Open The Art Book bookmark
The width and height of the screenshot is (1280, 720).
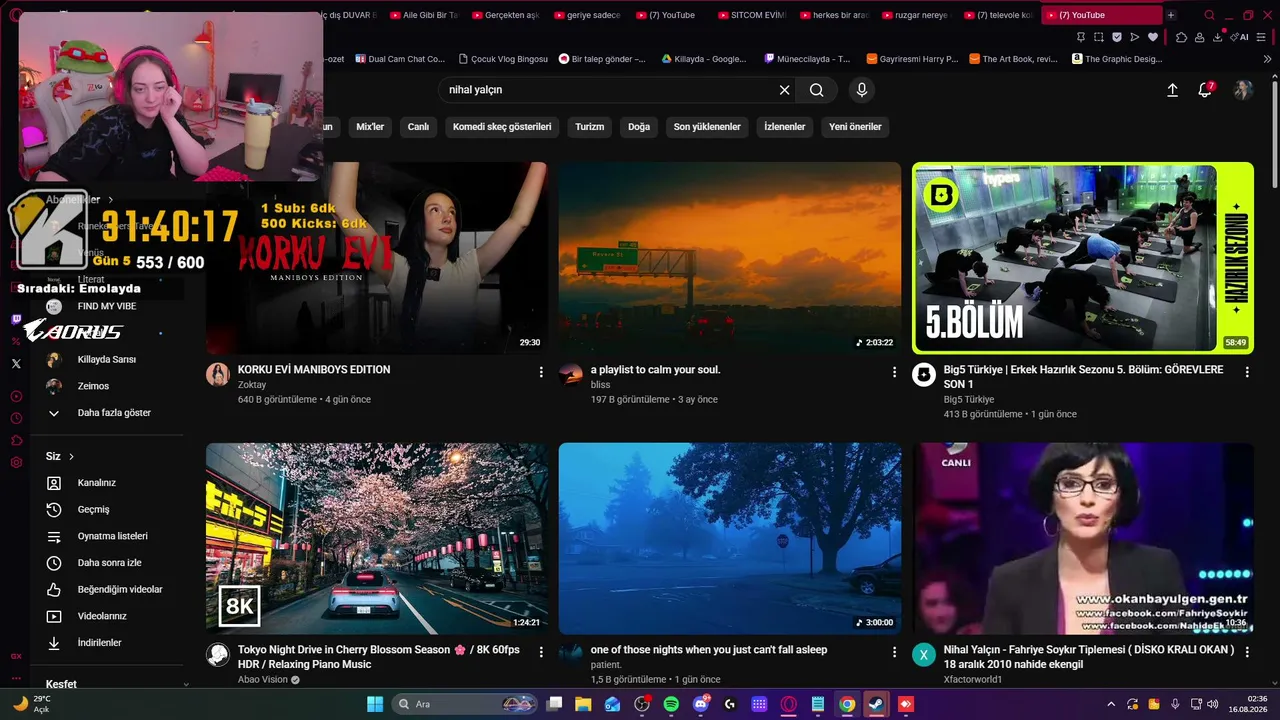coord(1013,59)
